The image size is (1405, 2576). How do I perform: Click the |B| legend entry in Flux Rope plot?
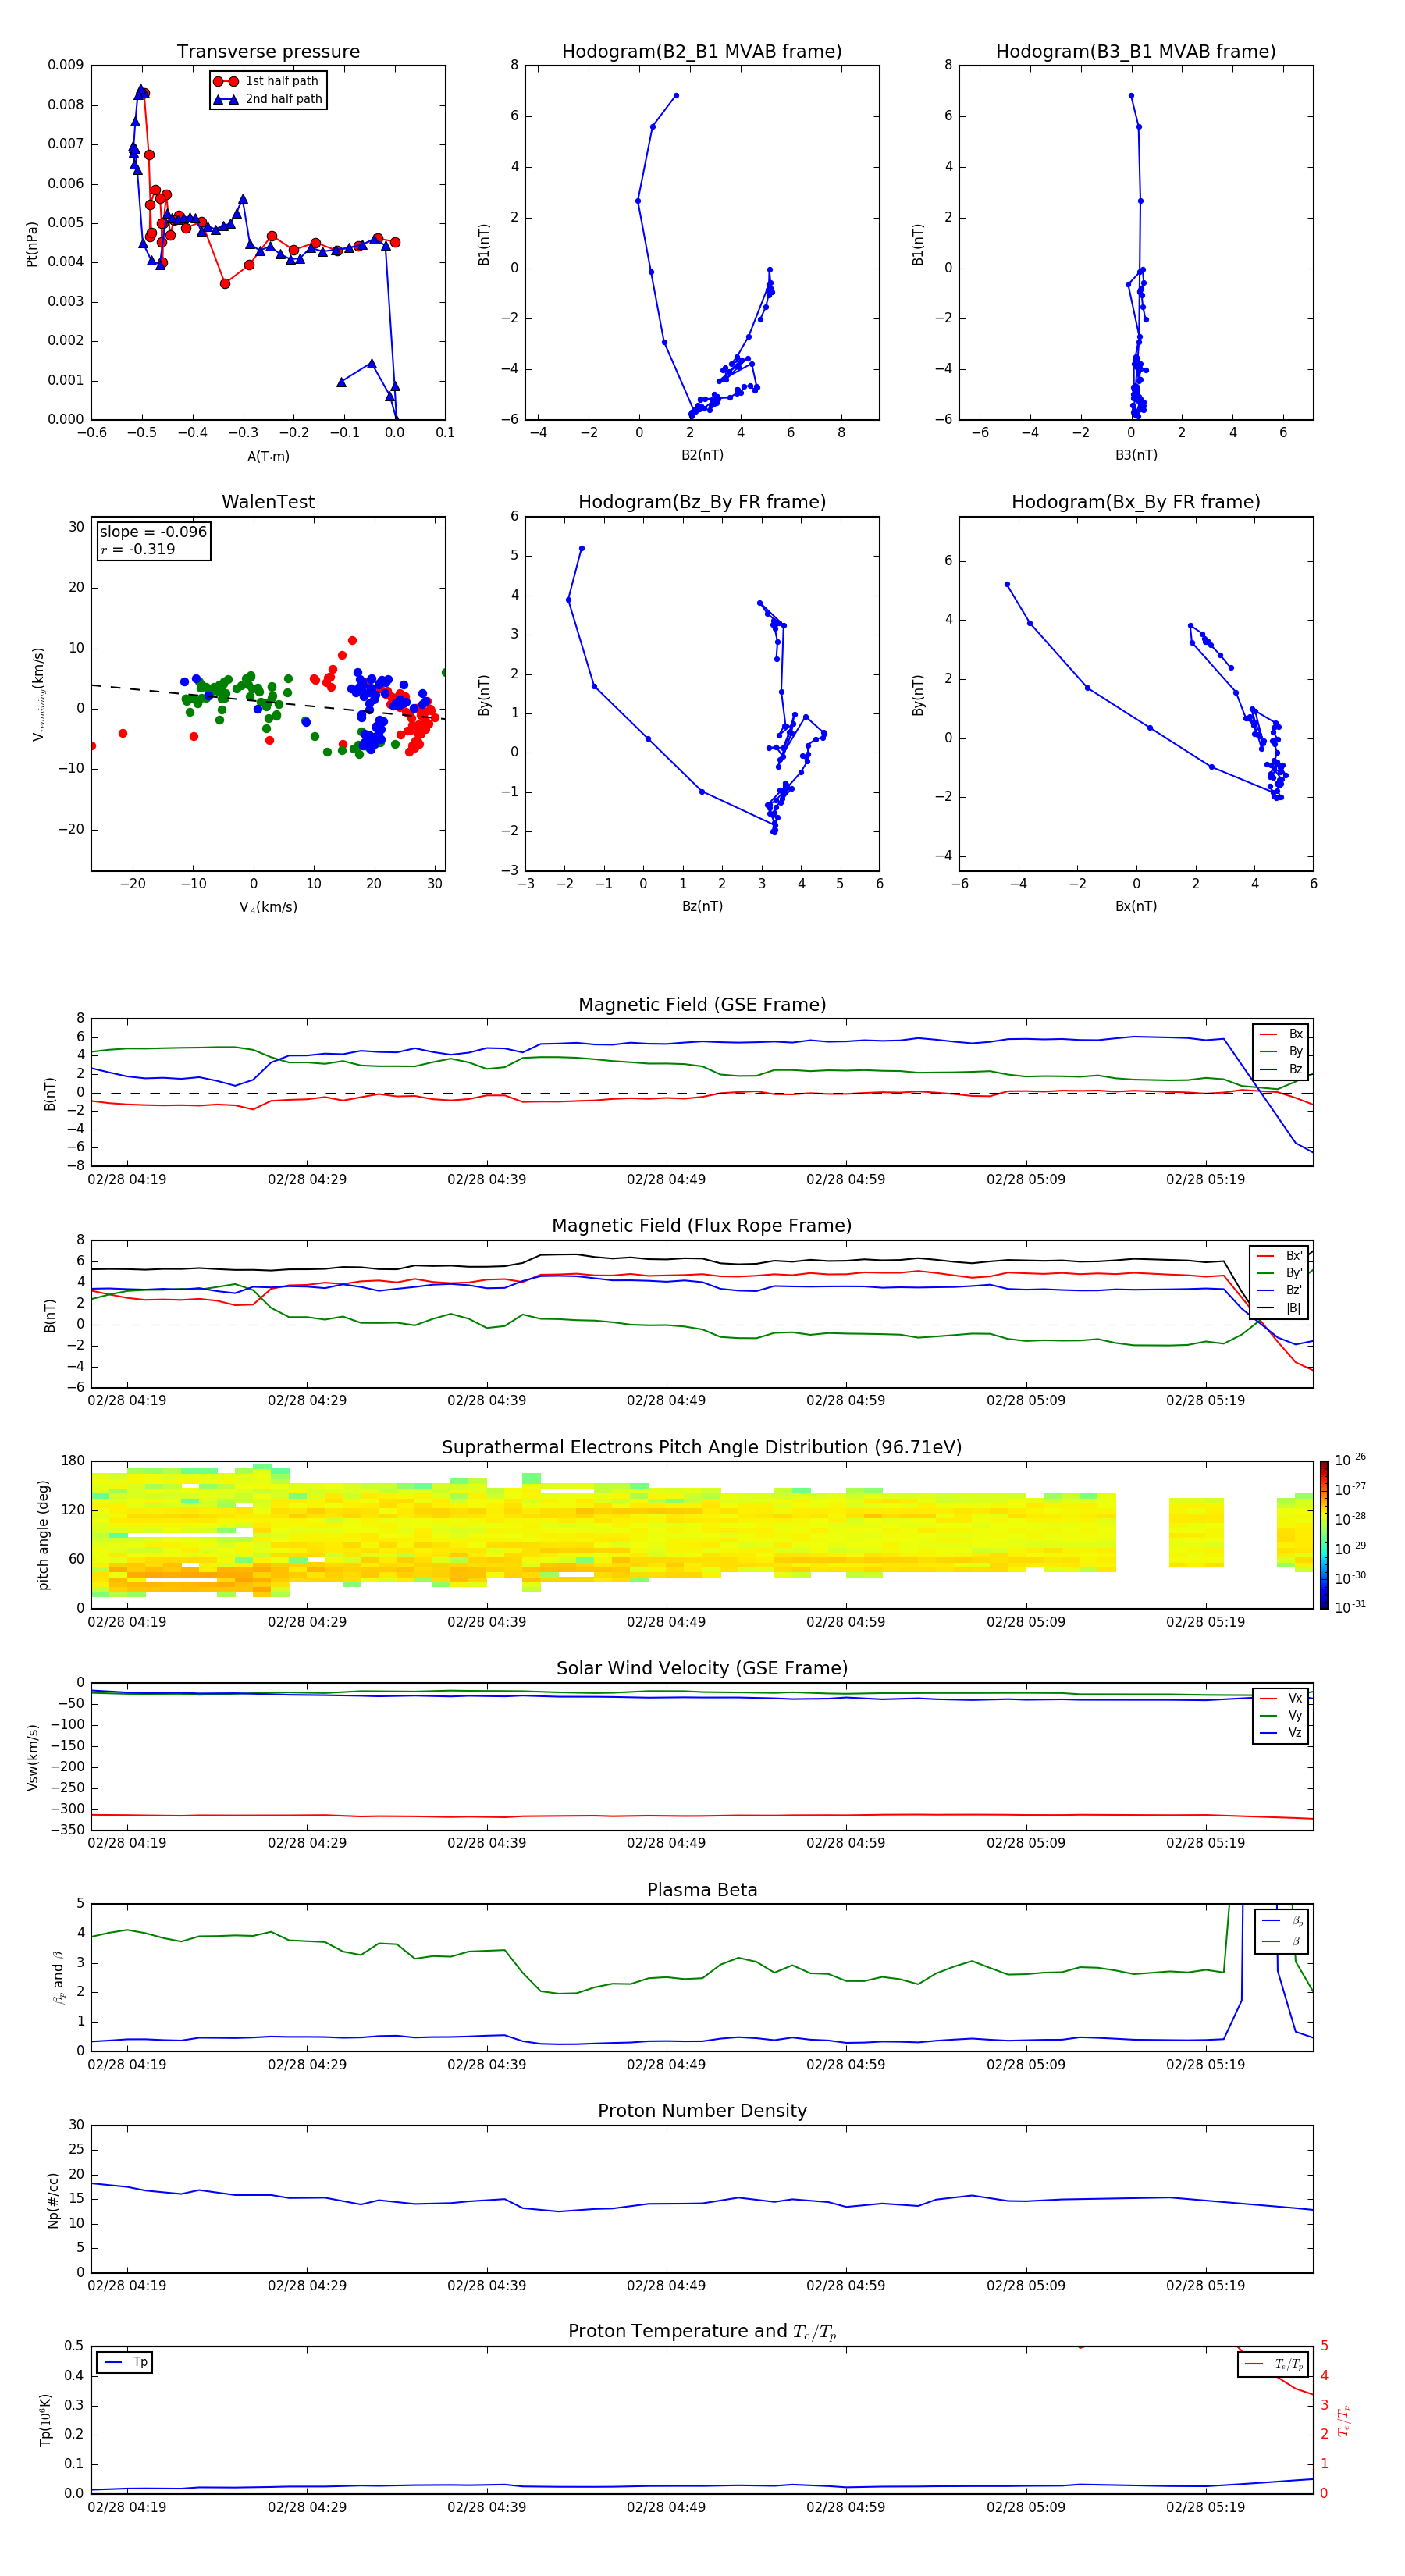point(1279,1309)
